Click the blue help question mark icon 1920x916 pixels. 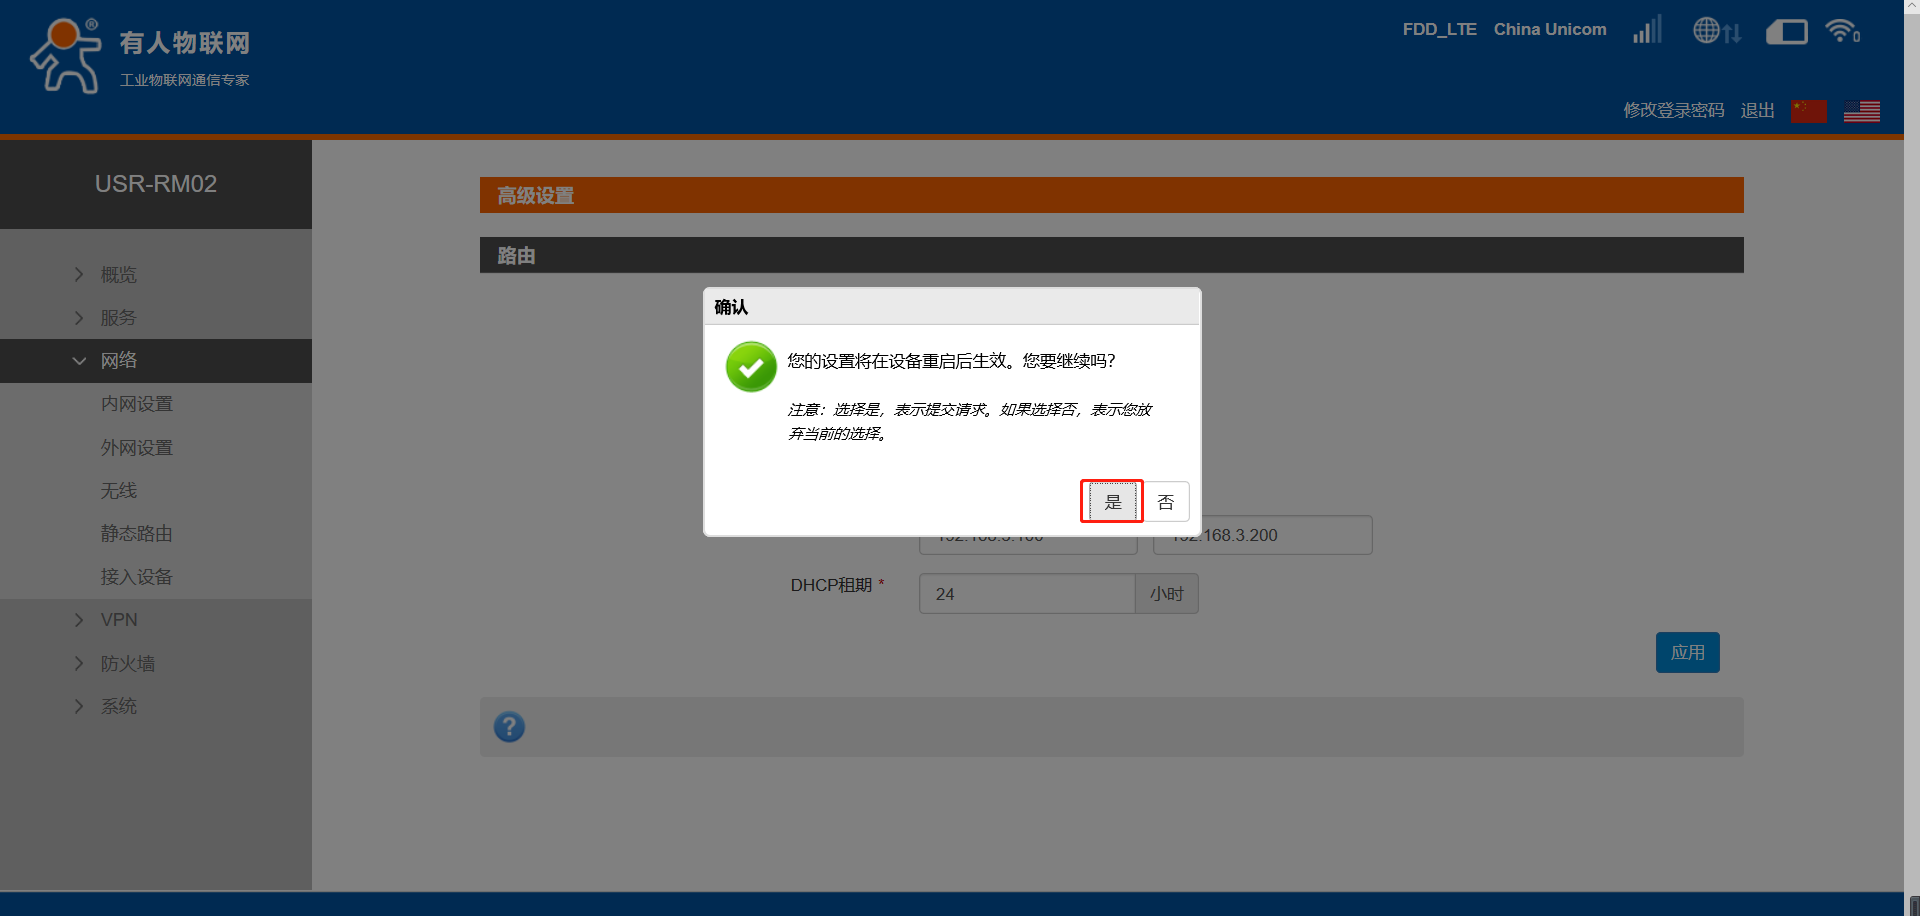tap(509, 727)
